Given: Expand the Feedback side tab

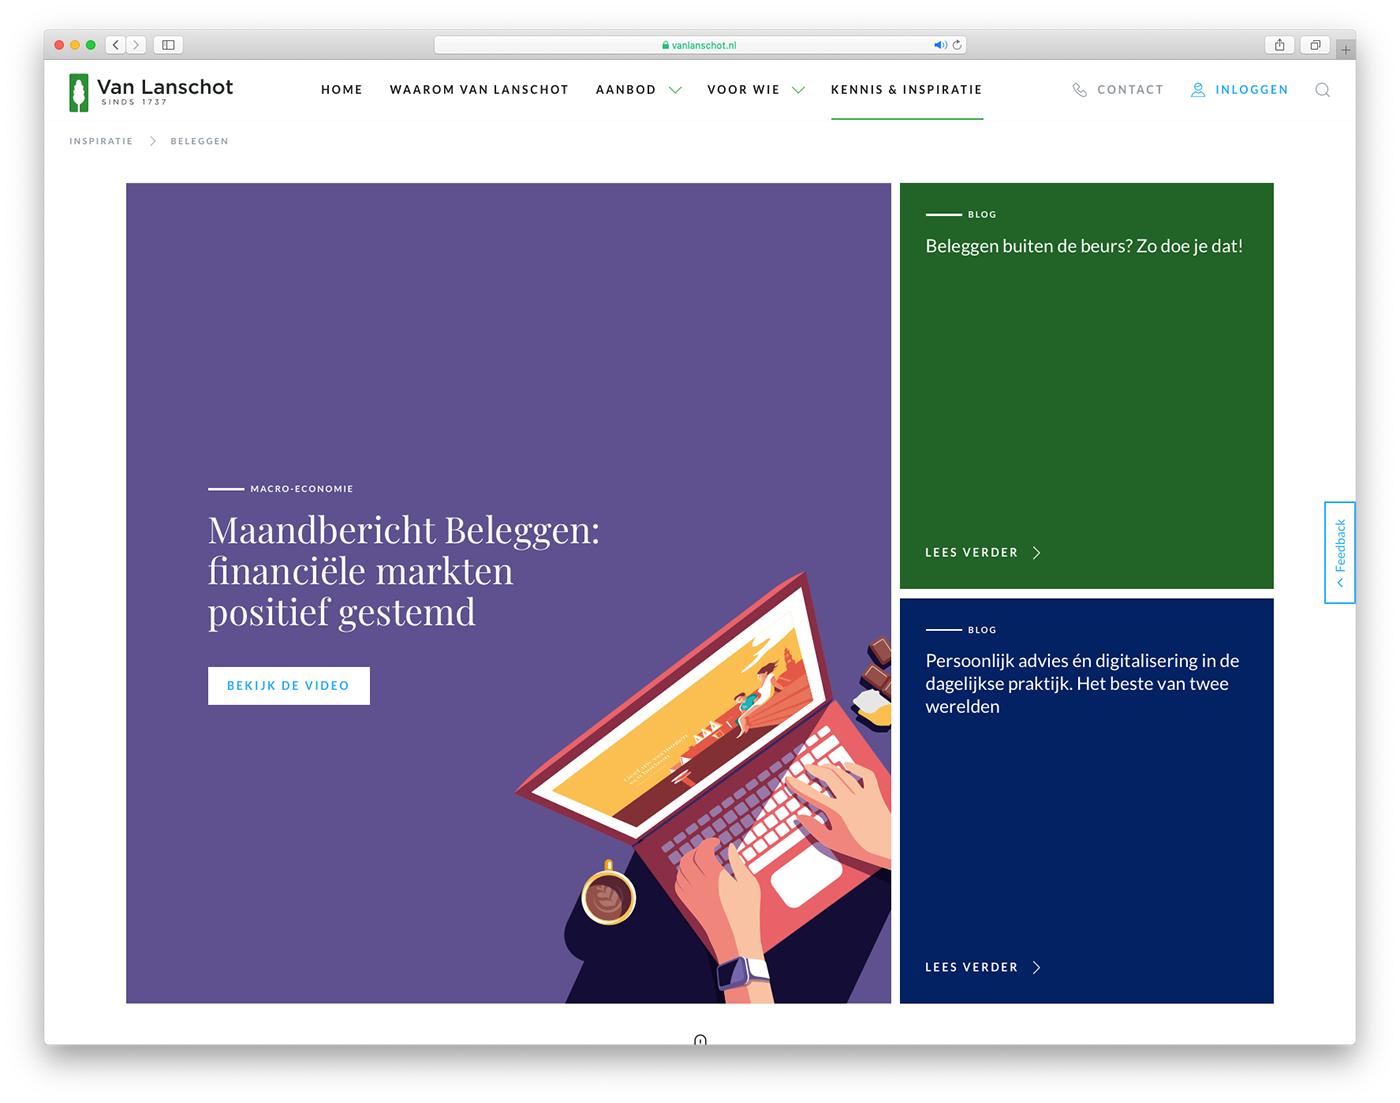Looking at the screenshot, I should coord(1340,552).
